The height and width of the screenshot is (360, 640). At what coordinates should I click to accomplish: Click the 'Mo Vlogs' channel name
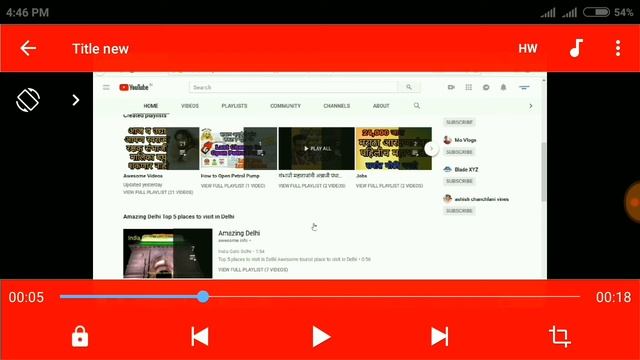[x=465, y=140]
